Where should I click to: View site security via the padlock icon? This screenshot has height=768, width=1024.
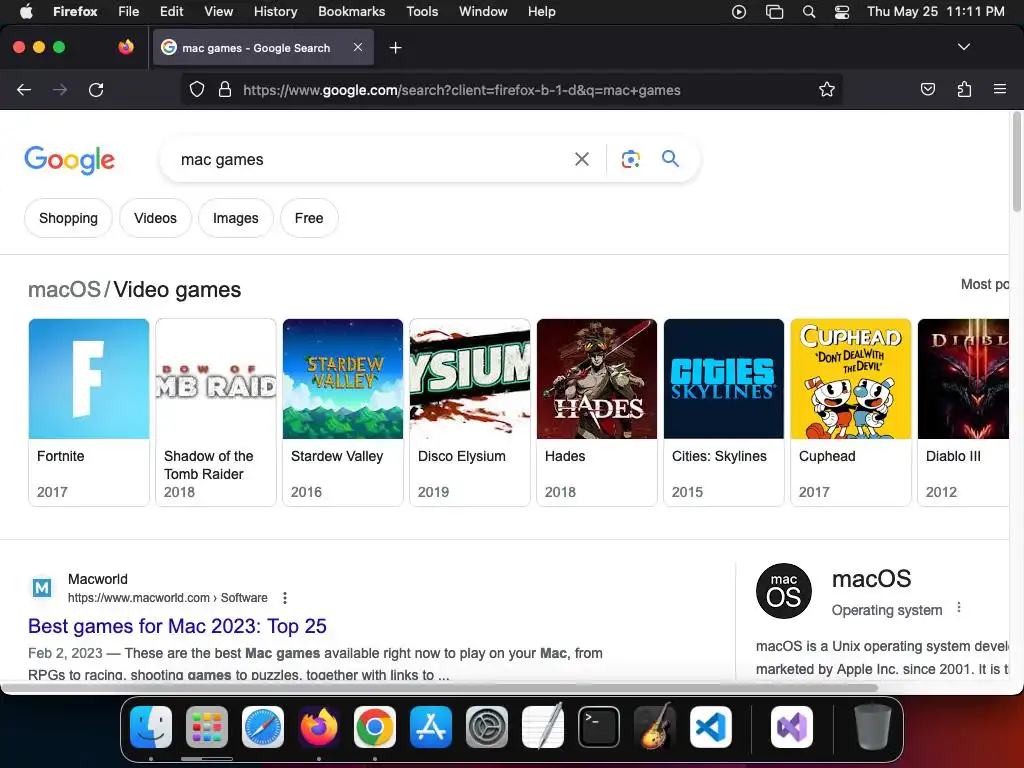(x=225, y=89)
